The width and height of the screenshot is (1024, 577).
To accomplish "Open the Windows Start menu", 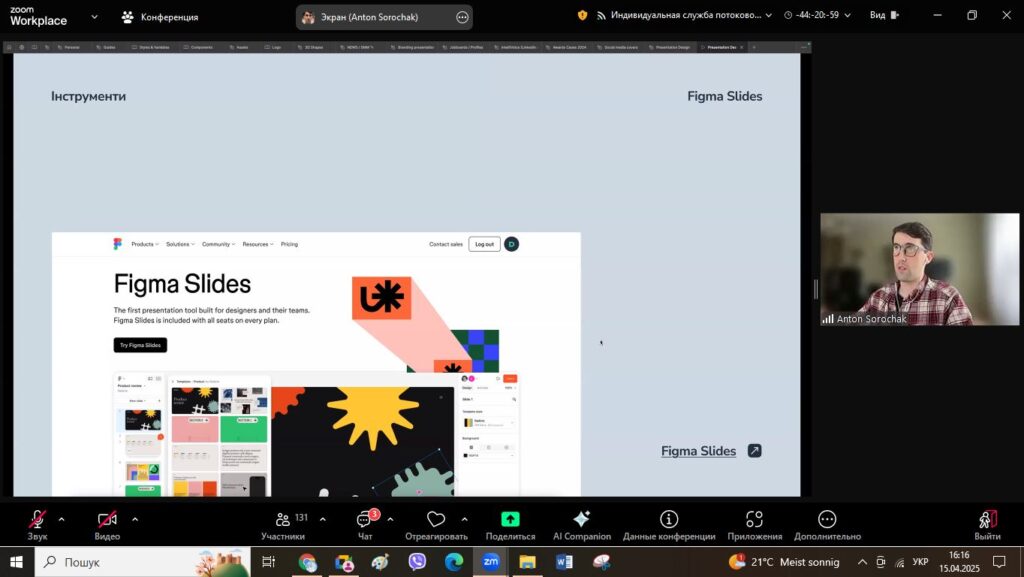I will coord(16,562).
